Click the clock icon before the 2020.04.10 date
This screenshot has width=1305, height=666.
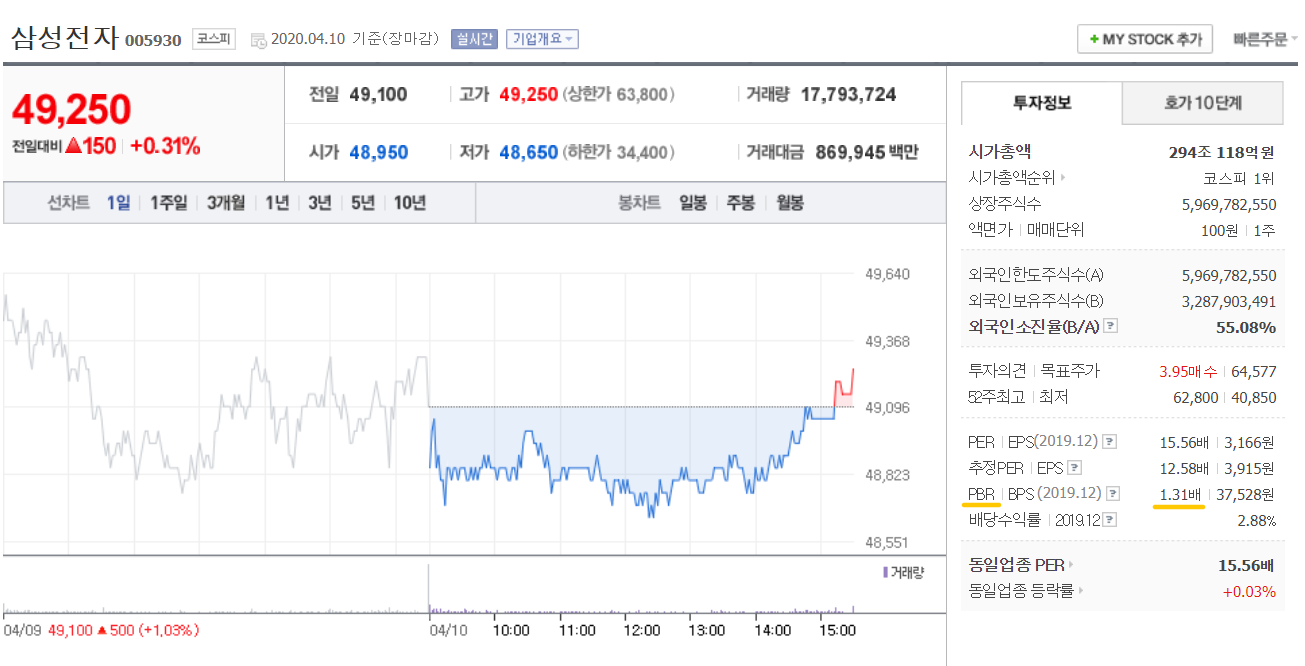point(259,40)
